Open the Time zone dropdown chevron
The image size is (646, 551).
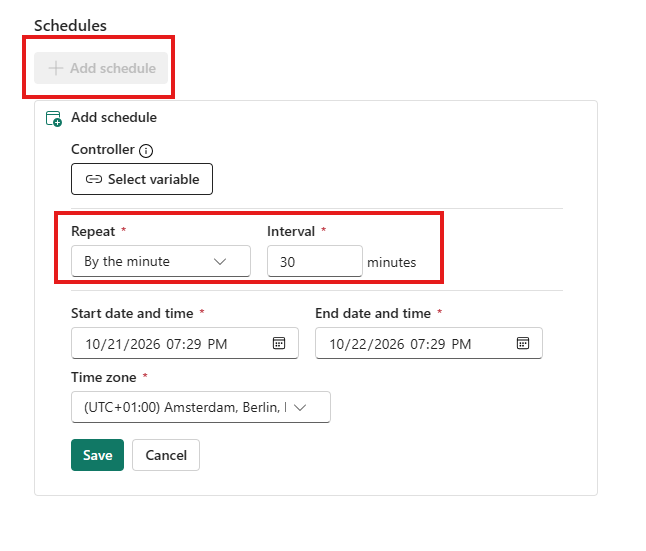pos(300,407)
